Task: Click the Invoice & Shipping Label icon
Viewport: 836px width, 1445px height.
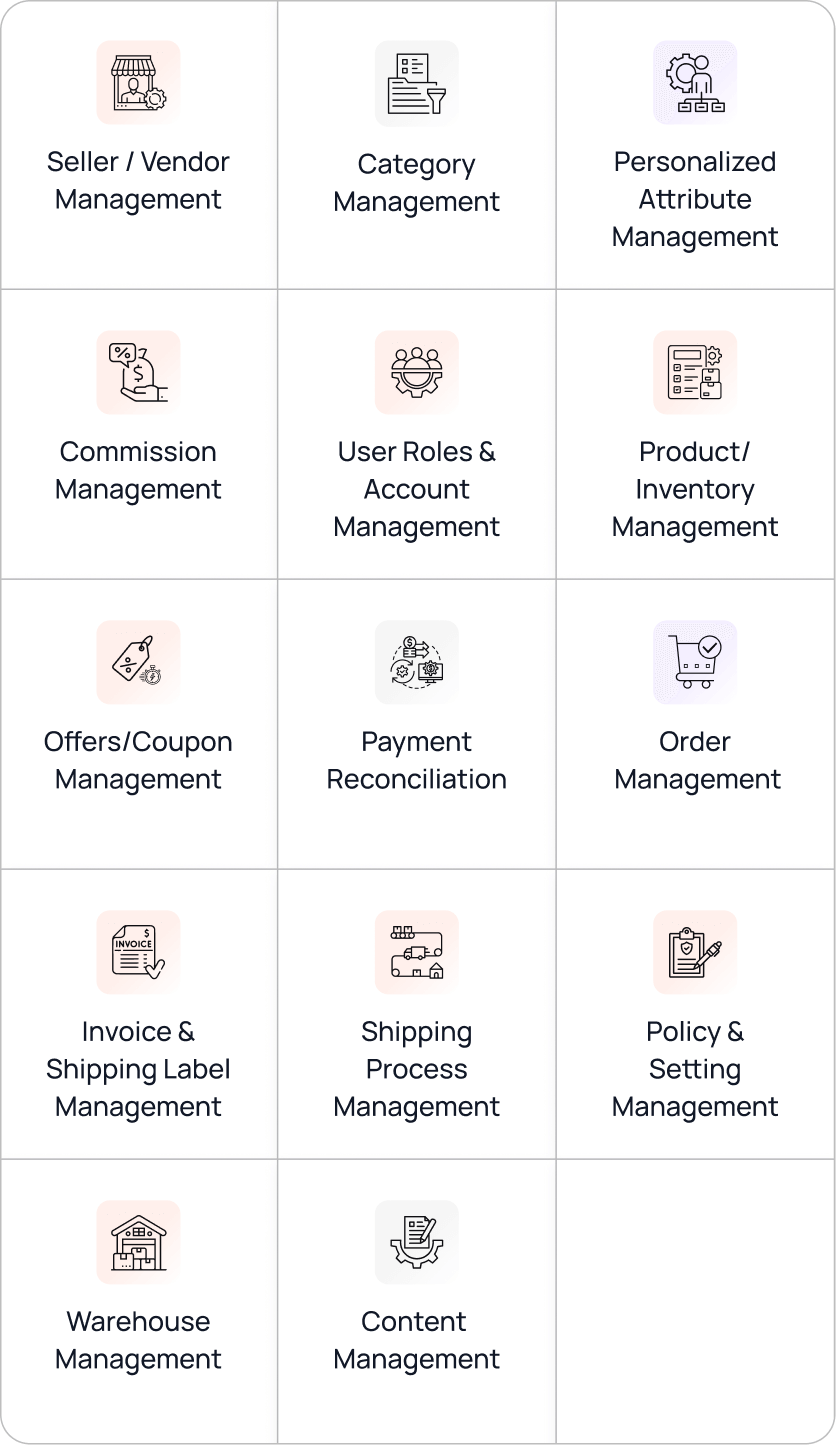Action: pyautogui.click(x=138, y=952)
